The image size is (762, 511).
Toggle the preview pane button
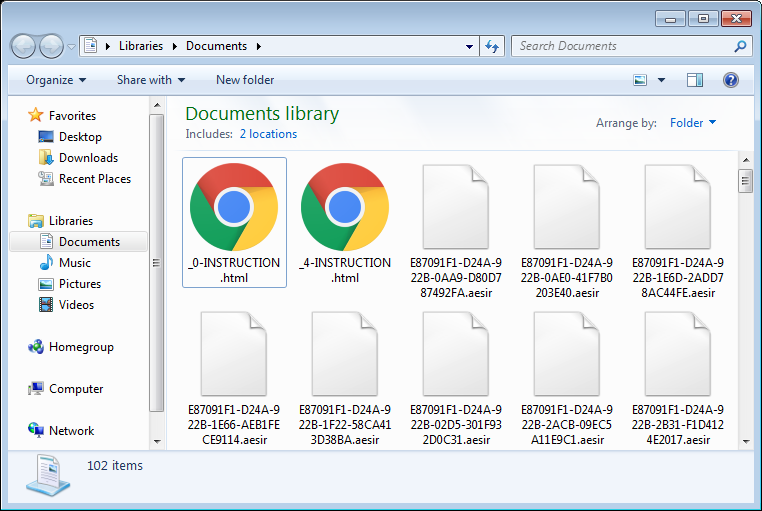(x=695, y=80)
